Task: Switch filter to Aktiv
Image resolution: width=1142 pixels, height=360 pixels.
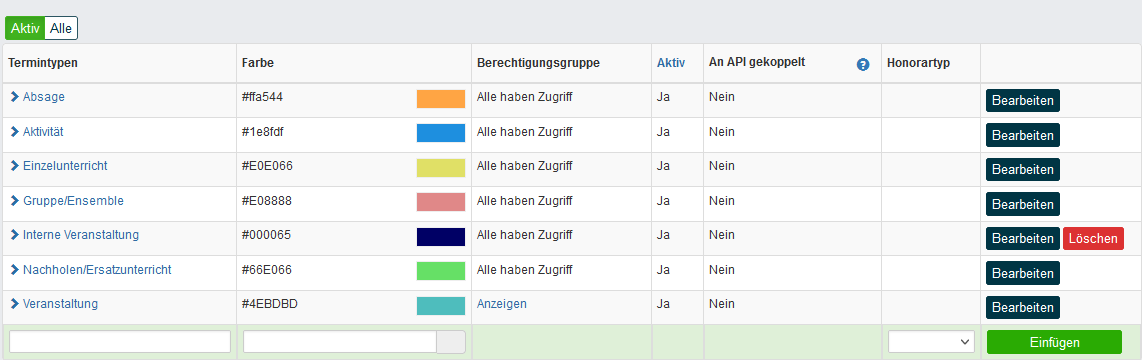Action: click(25, 28)
